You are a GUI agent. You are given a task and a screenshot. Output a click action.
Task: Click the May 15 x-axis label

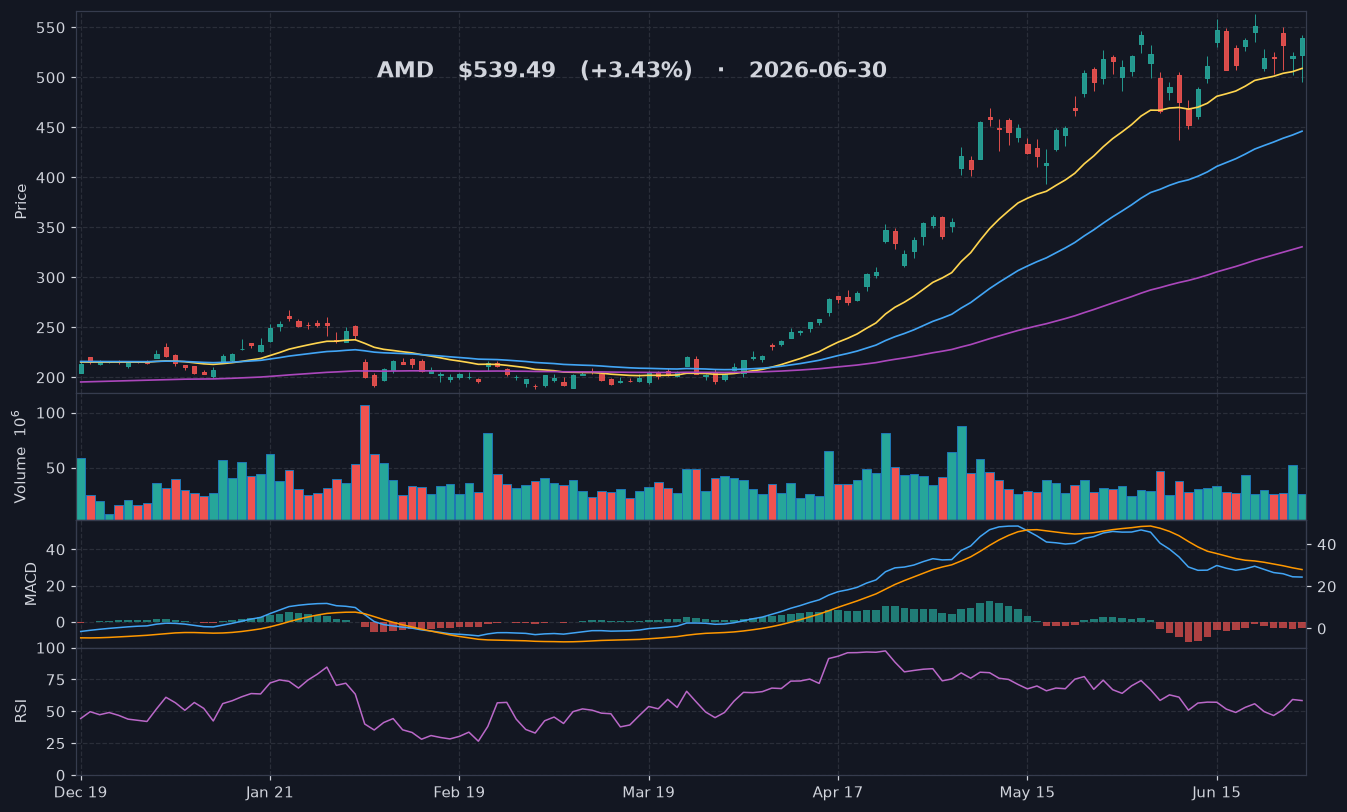click(1027, 792)
